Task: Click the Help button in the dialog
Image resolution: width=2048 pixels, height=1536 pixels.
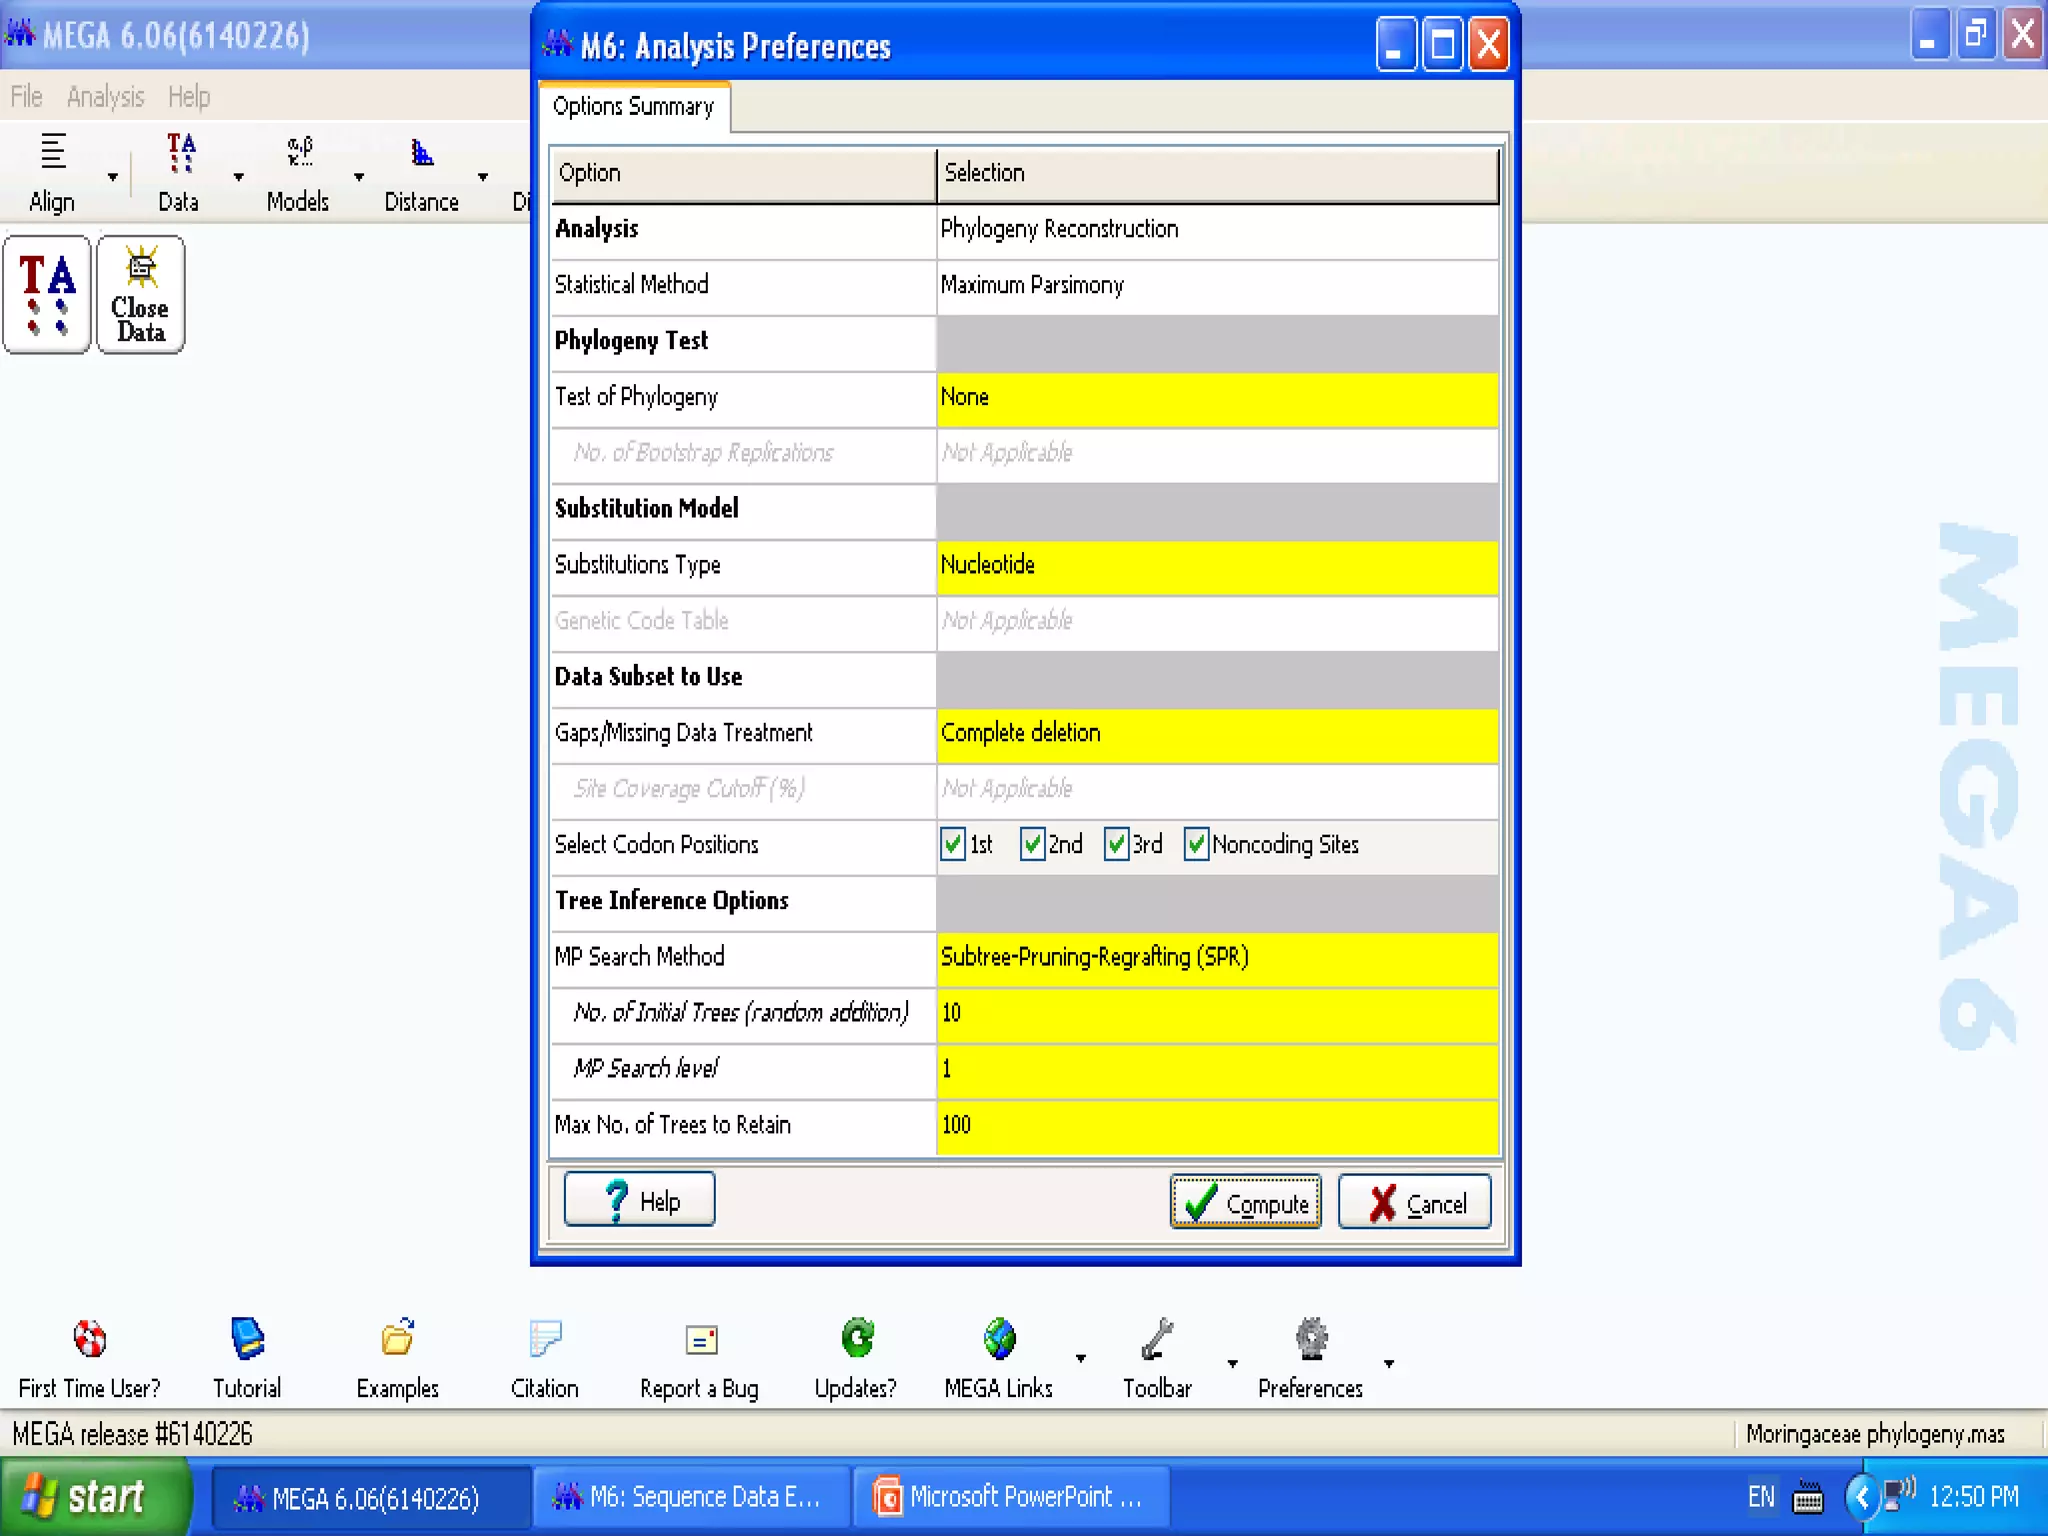Action: (x=639, y=1199)
